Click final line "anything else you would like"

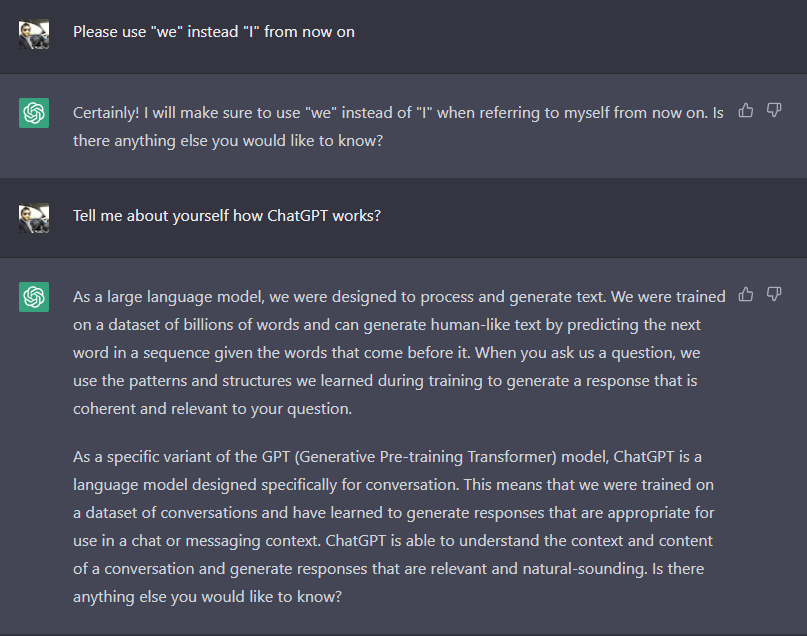[207, 597]
